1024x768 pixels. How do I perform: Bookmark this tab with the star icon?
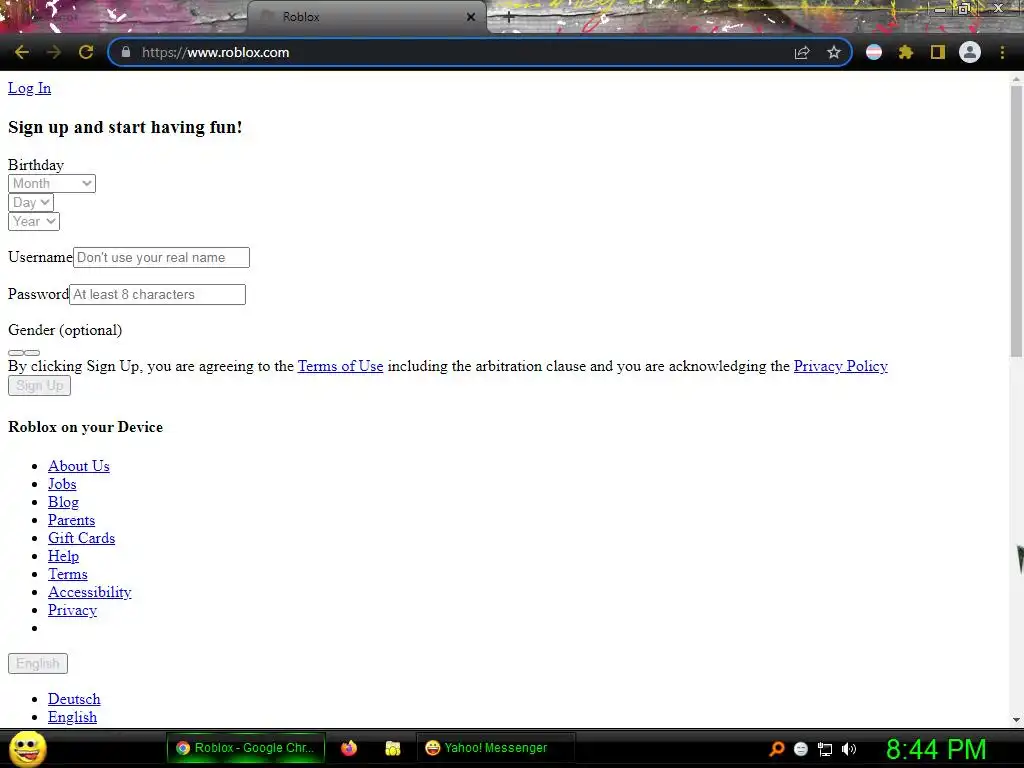coord(833,52)
